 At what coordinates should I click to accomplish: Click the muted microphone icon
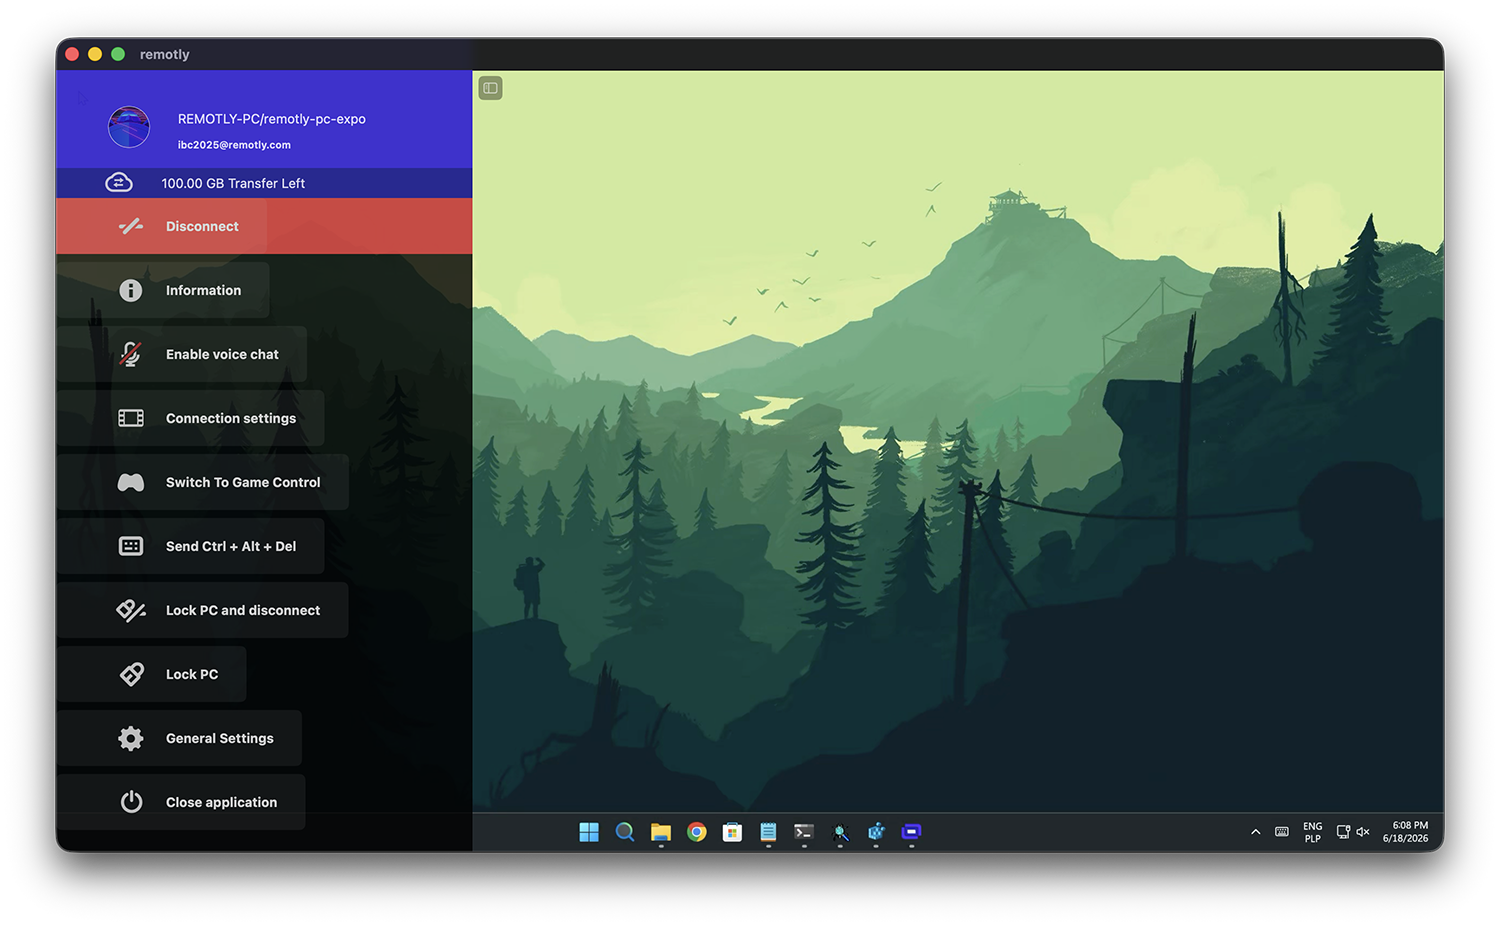131,354
